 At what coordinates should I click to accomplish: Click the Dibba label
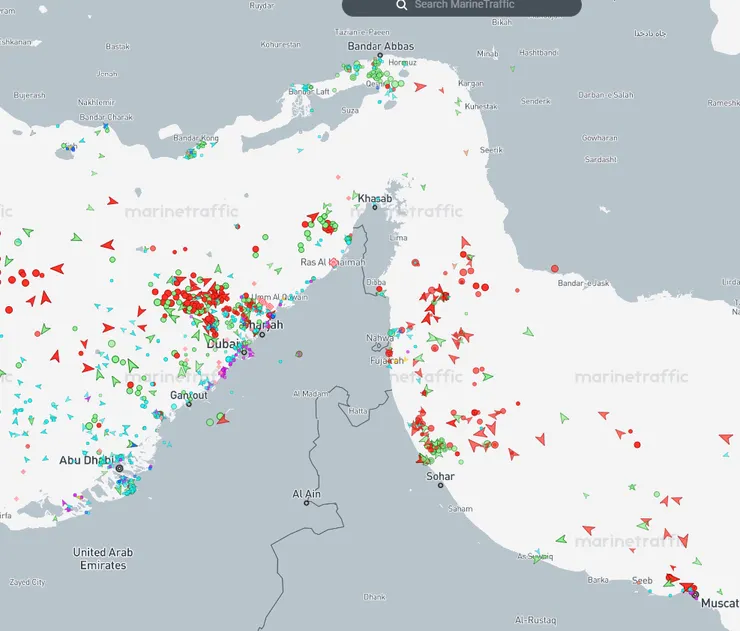tap(376, 282)
